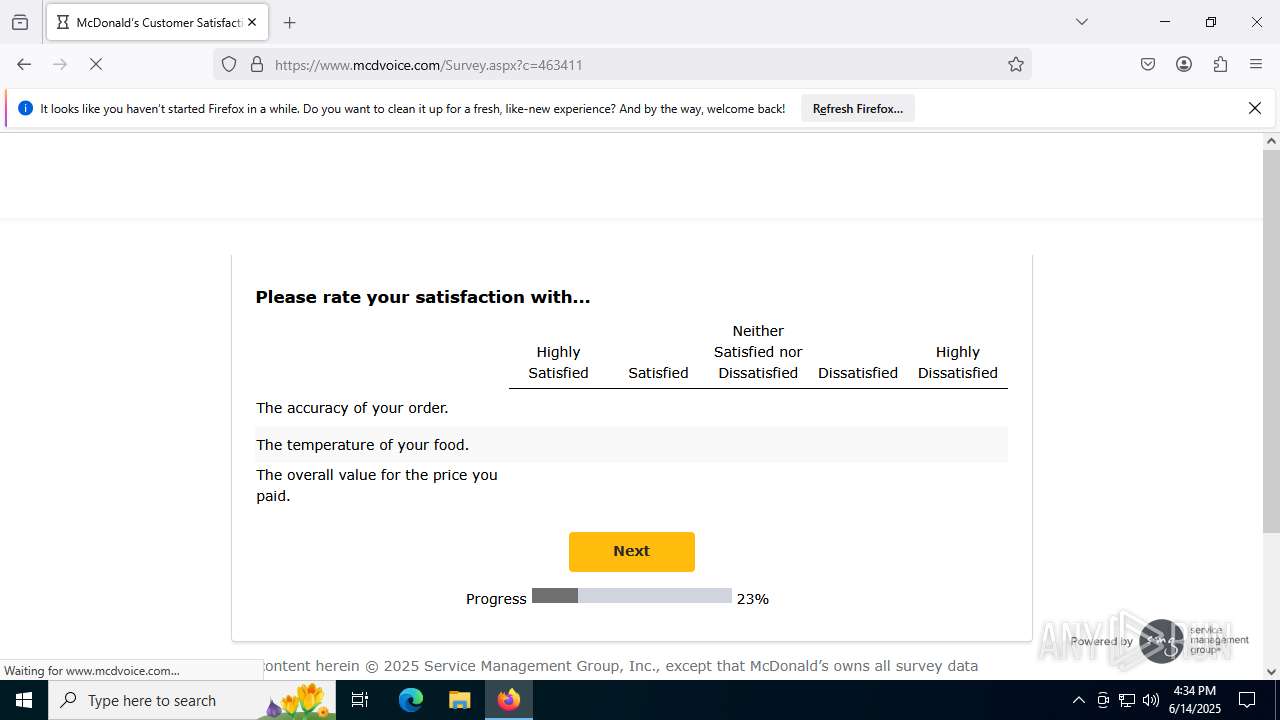This screenshot has width=1280, height=720.
Task: Launch Microsoft Edge from taskbar
Action: click(x=411, y=700)
